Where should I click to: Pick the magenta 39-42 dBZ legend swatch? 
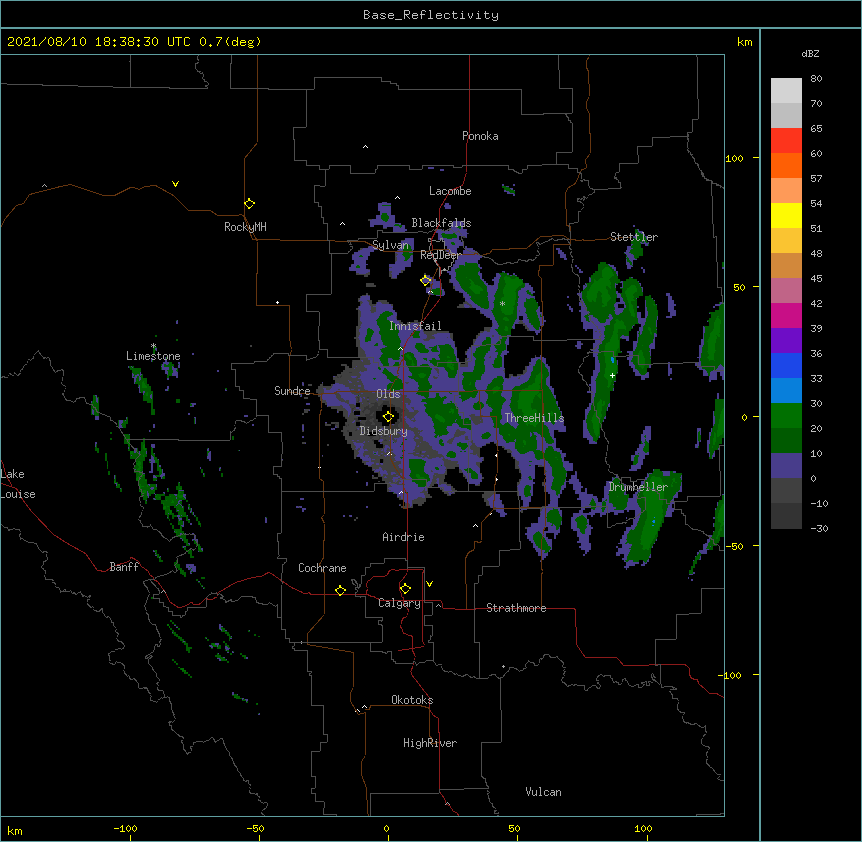pyautogui.click(x=786, y=316)
